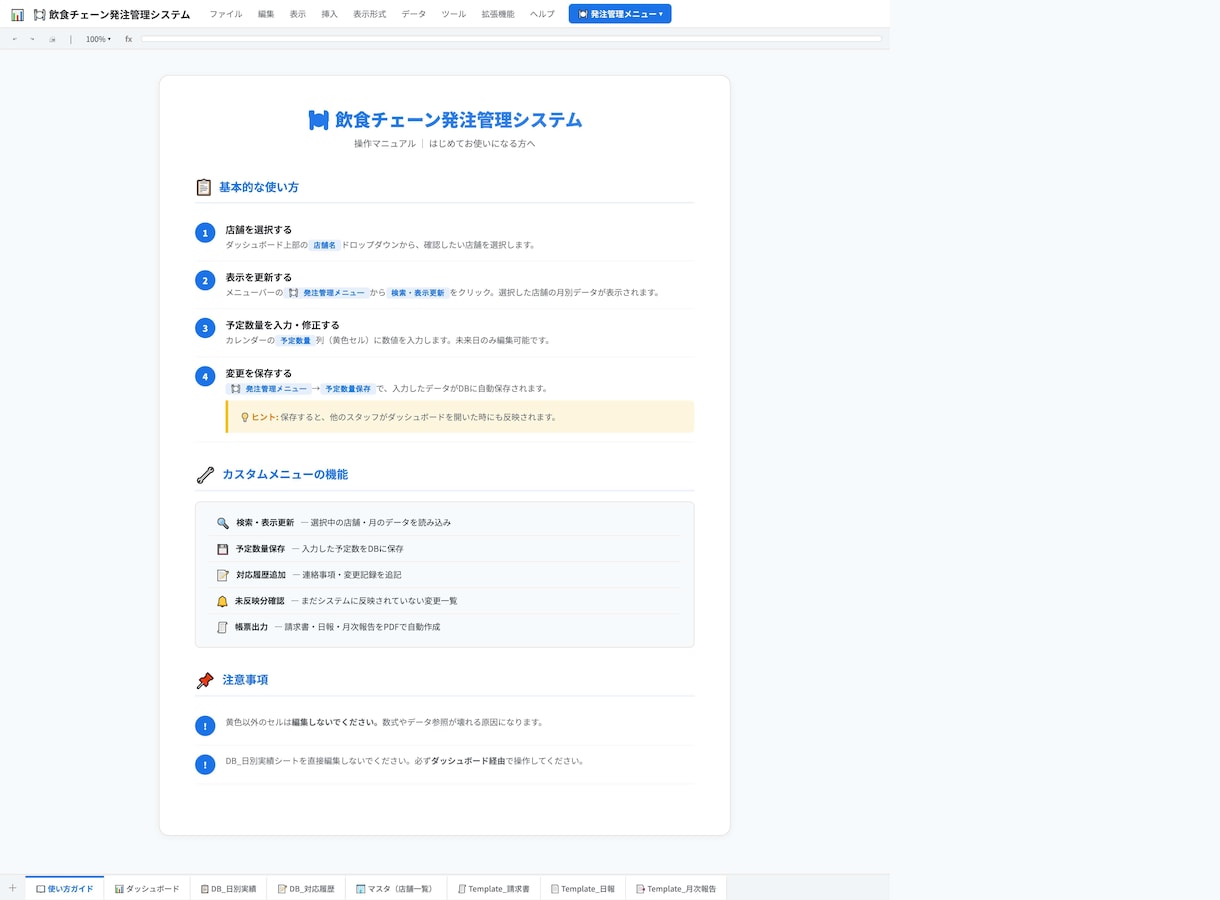The image size is (1220, 900).
Task: Click the 基本的な使い方 section heading
Action: pyautogui.click(x=259, y=187)
